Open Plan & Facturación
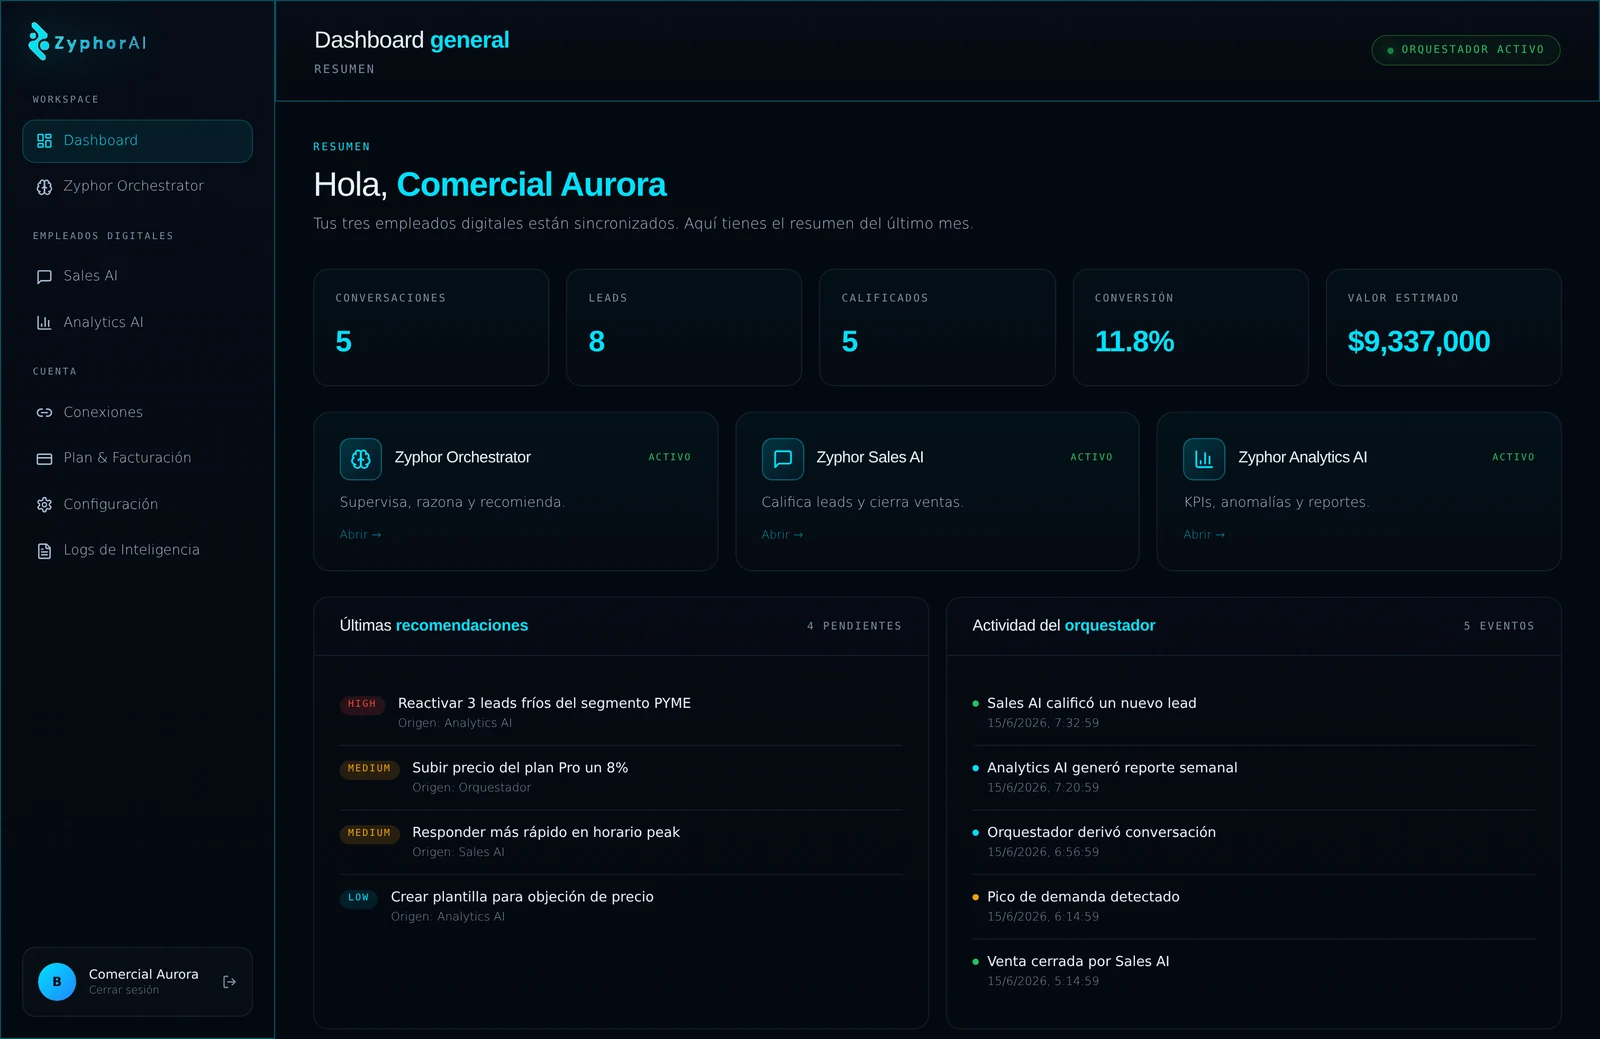Screen dimensions: 1600x1039 pos(137,458)
